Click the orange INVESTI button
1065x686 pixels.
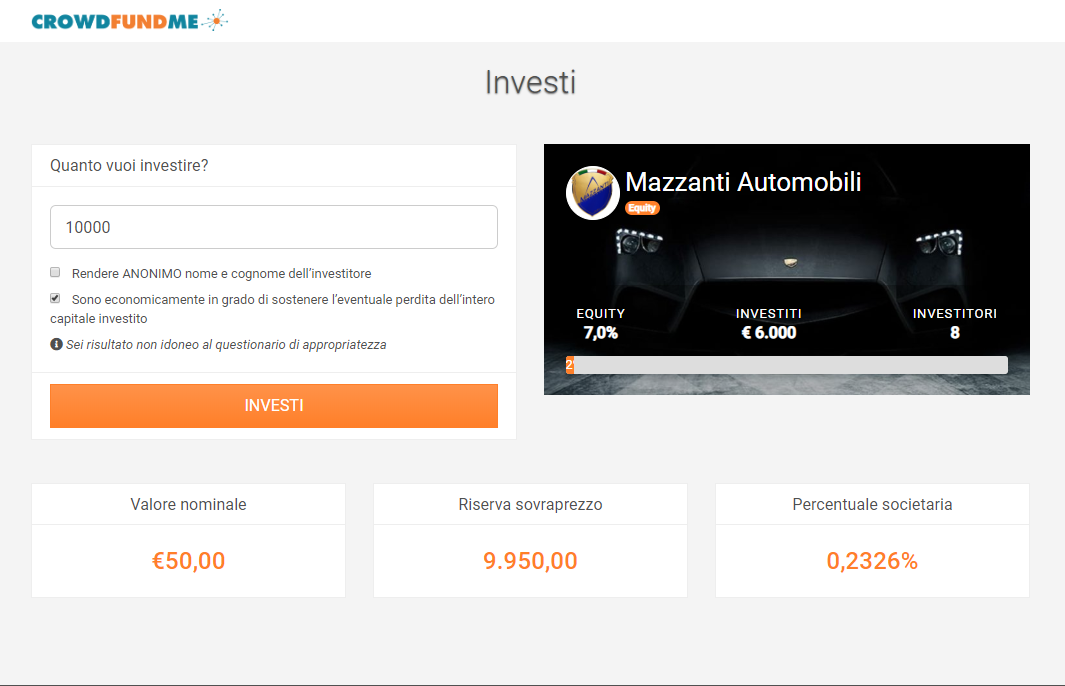point(274,405)
